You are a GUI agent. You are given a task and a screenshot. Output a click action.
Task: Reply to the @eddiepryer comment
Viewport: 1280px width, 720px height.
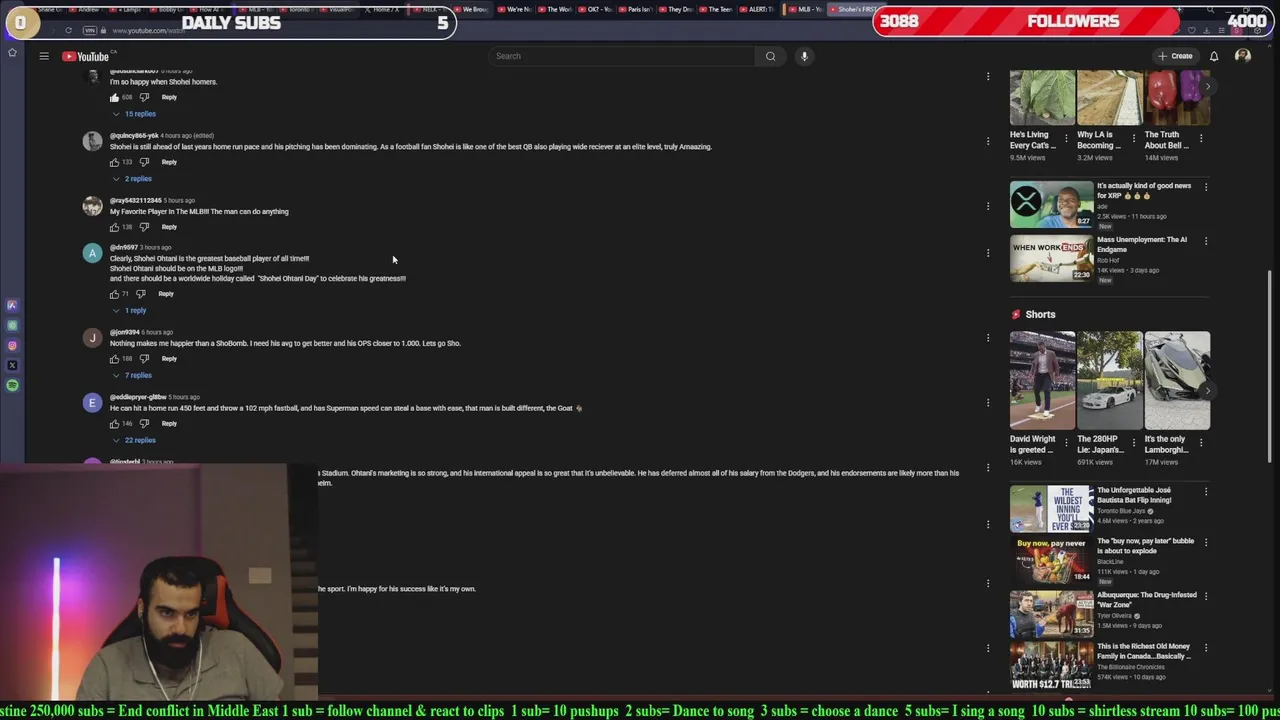coord(169,424)
